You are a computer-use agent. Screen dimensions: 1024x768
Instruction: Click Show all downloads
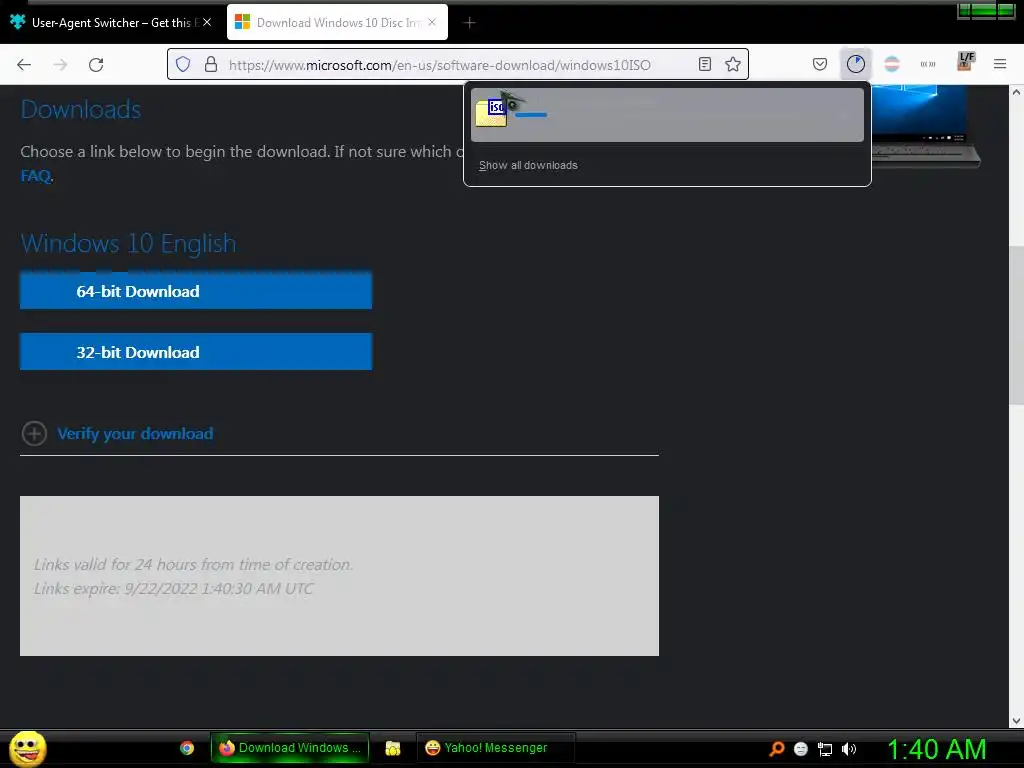coord(528,165)
